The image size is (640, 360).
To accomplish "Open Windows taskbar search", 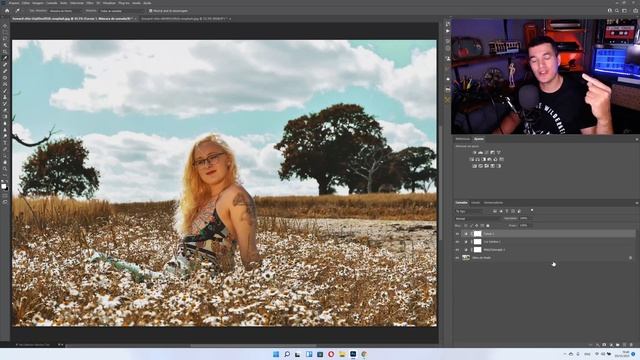I will (287, 354).
